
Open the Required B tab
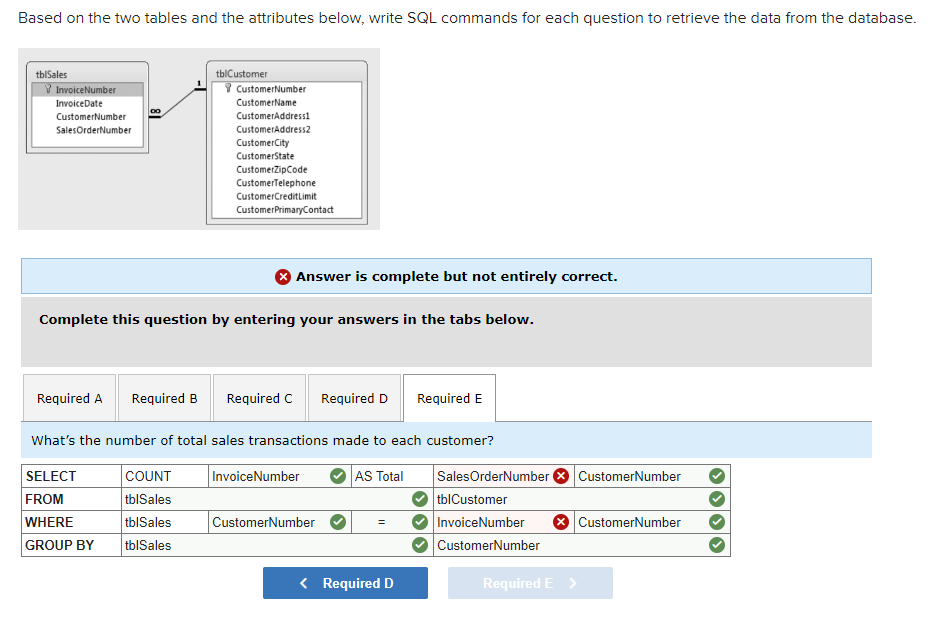pos(164,398)
